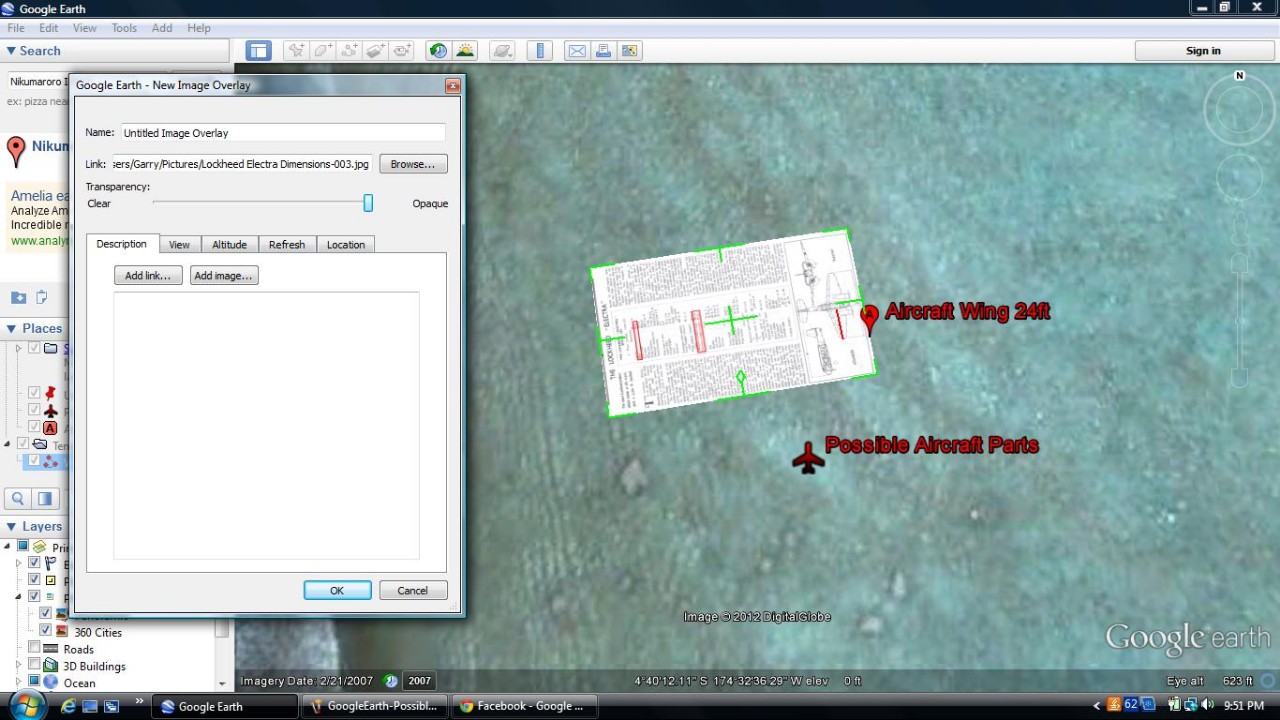
Task: Switch to the Refresh tab
Action: pos(287,244)
